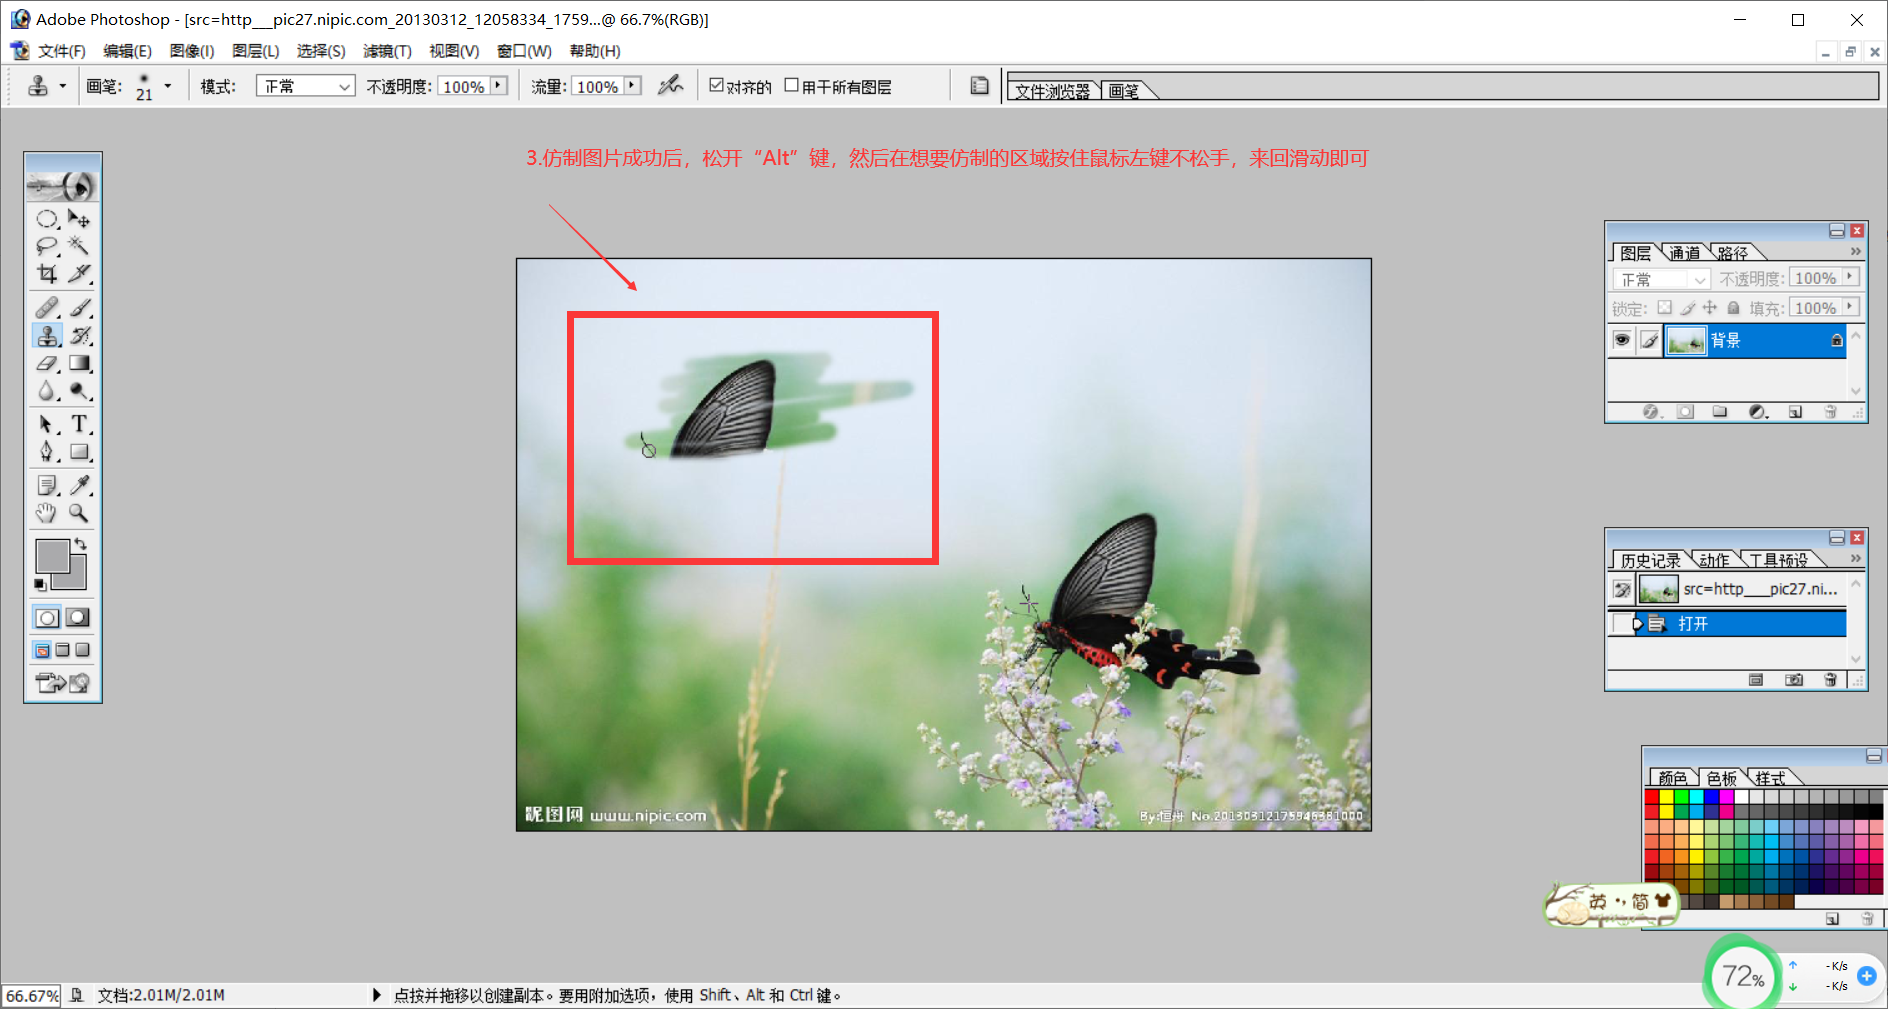The height and width of the screenshot is (1009, 1888).
Task: Delete layer with Layers panel trash icon
Action: tap(1830, 412)
